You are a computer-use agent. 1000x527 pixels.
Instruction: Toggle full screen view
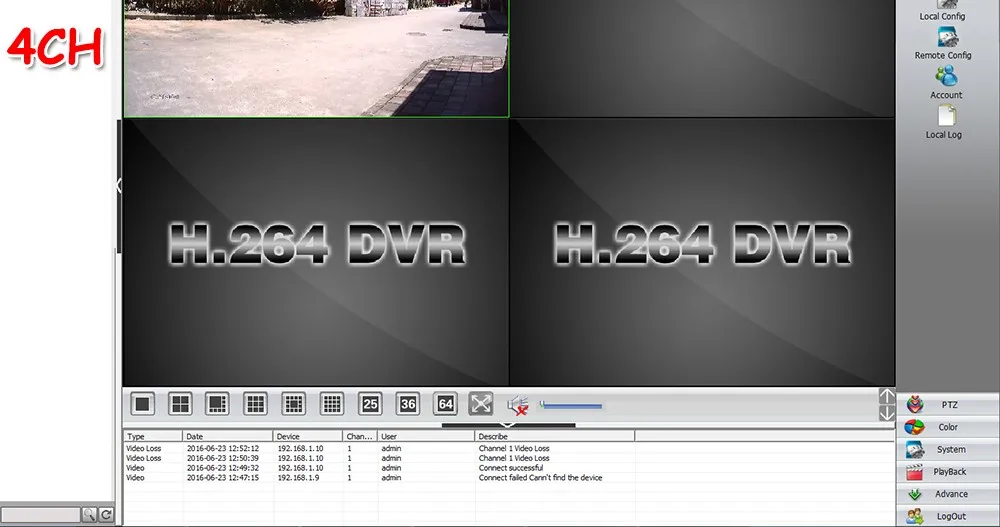(481, 404)
